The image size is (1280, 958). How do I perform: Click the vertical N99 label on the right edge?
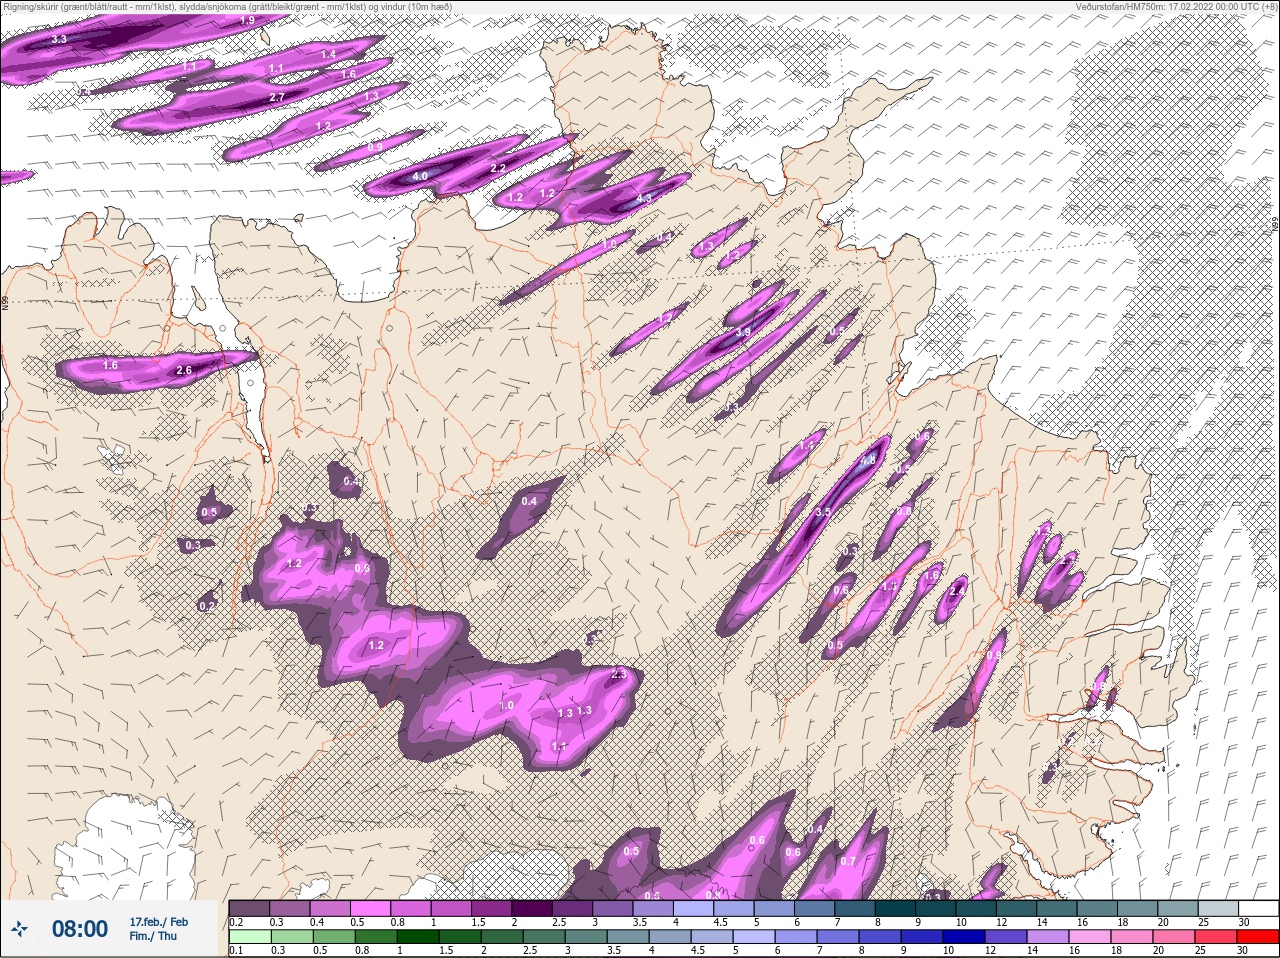point(1275,226)
